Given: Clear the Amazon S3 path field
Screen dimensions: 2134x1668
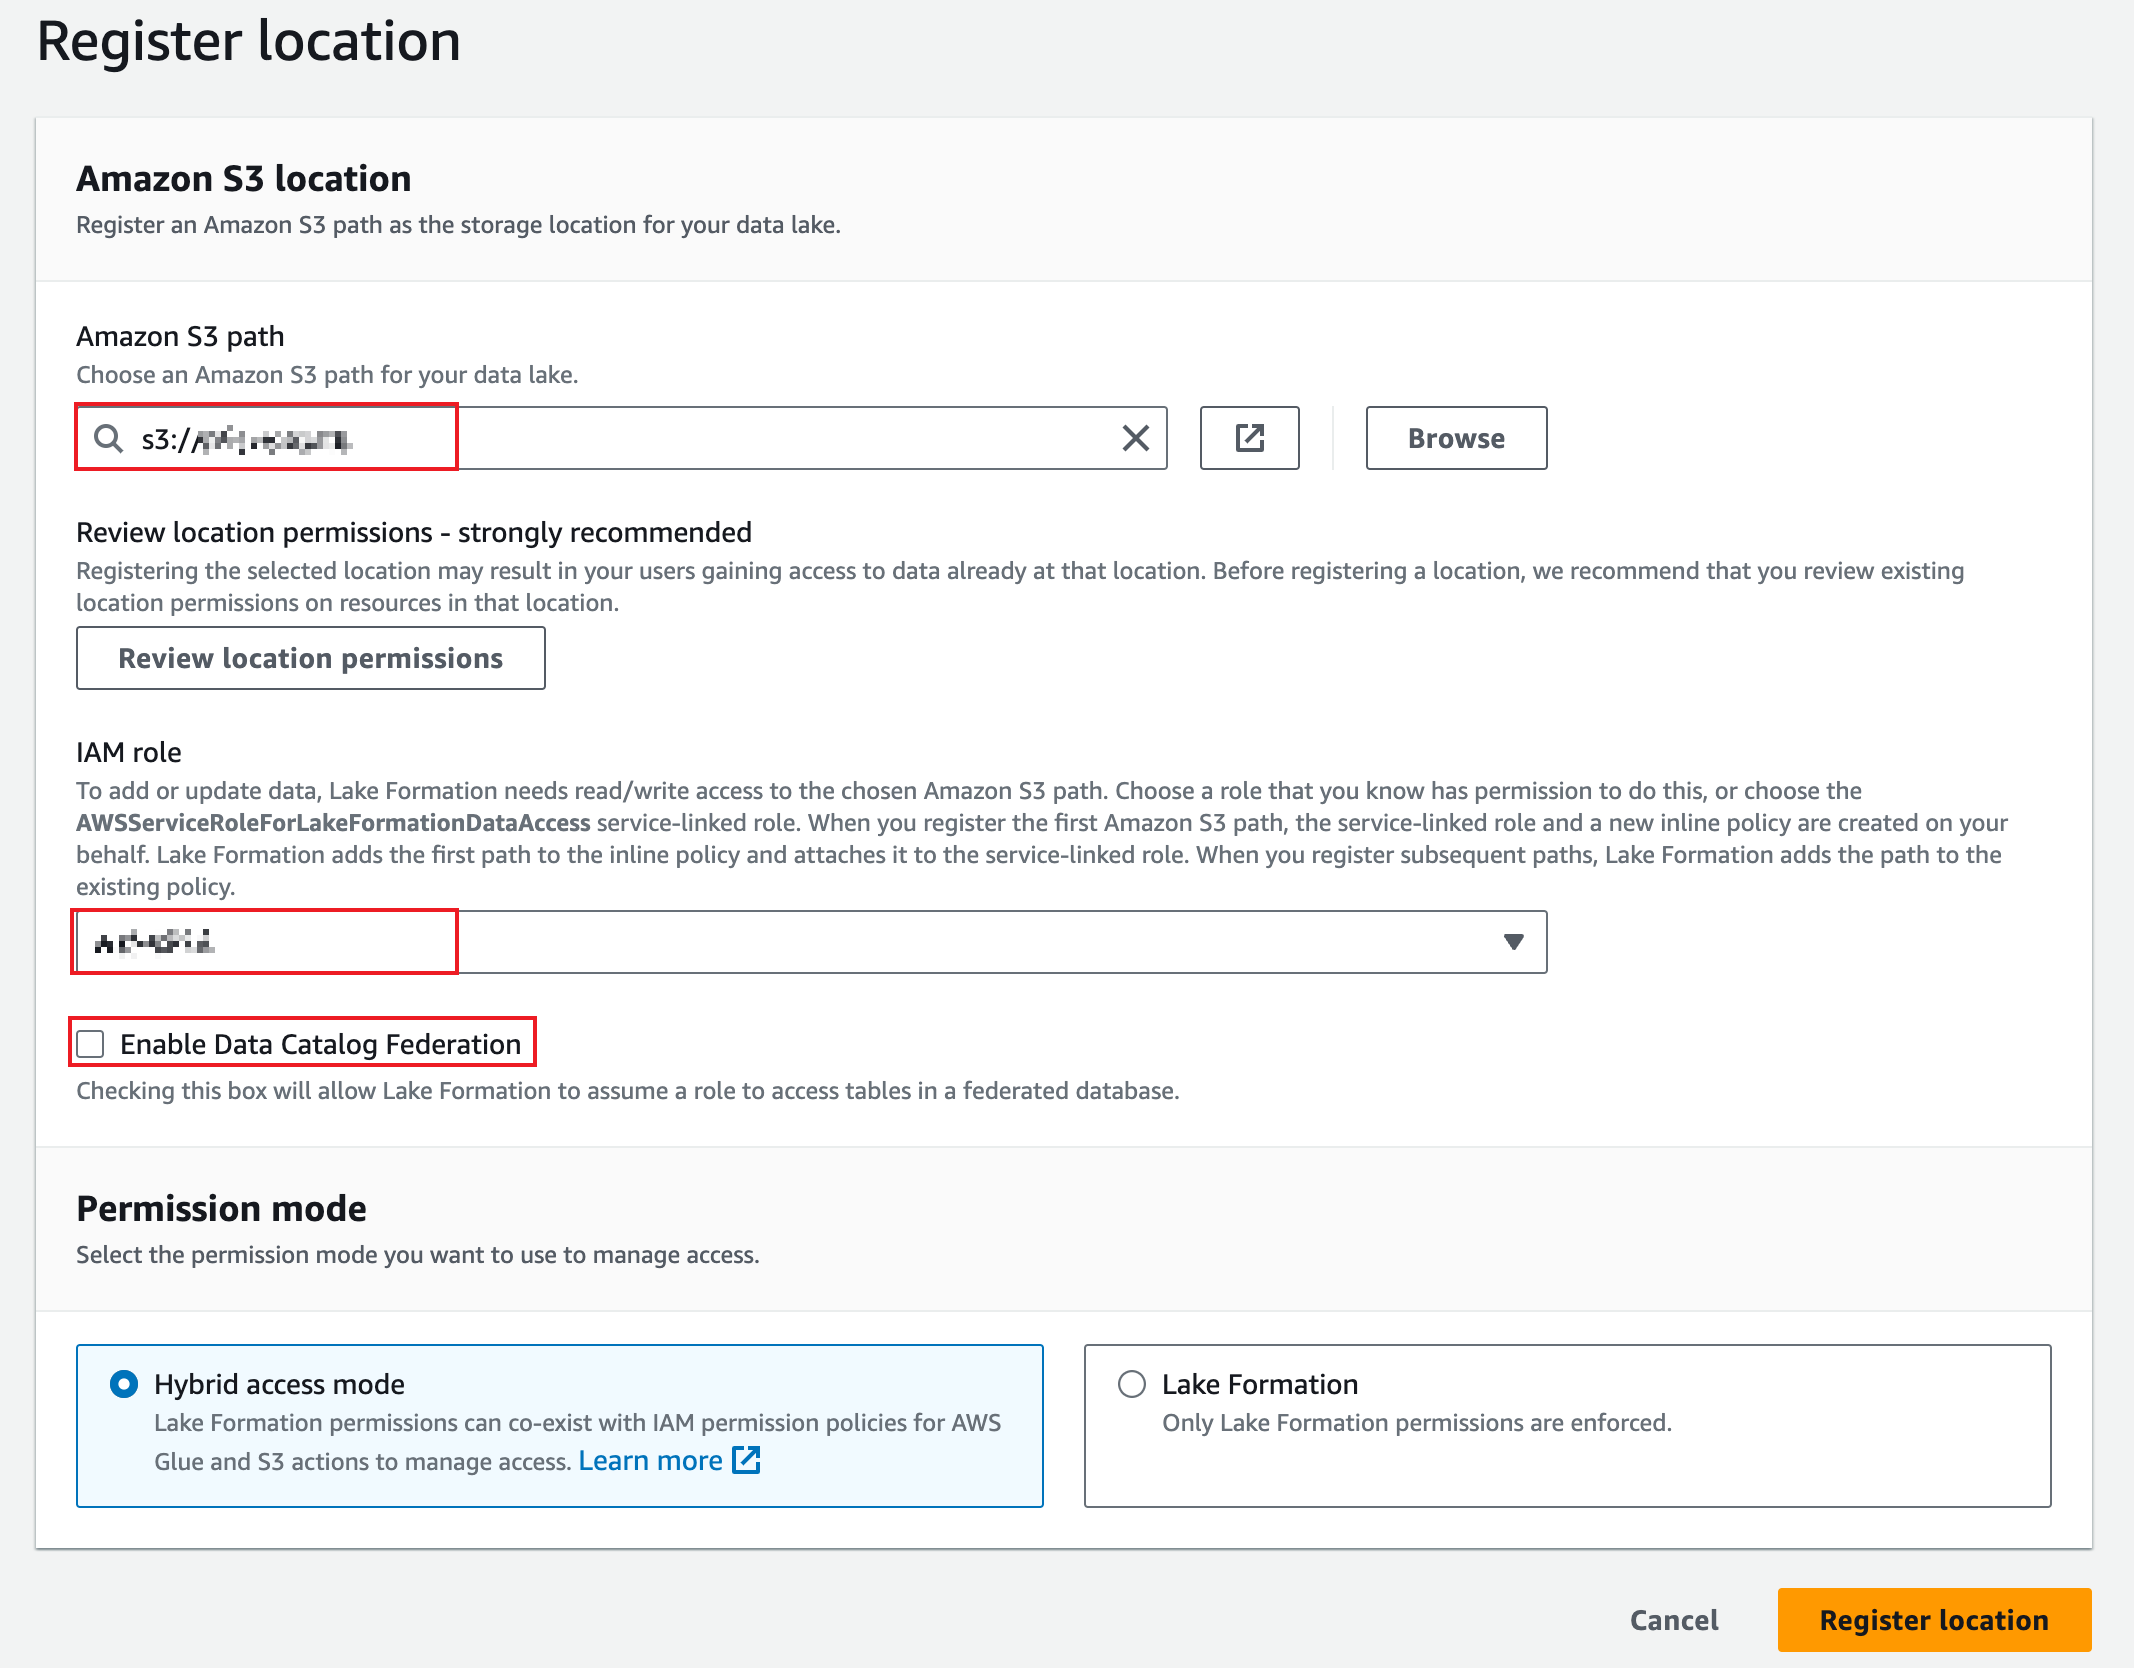Looking at the screenshot, I should tap(1135, 438).
